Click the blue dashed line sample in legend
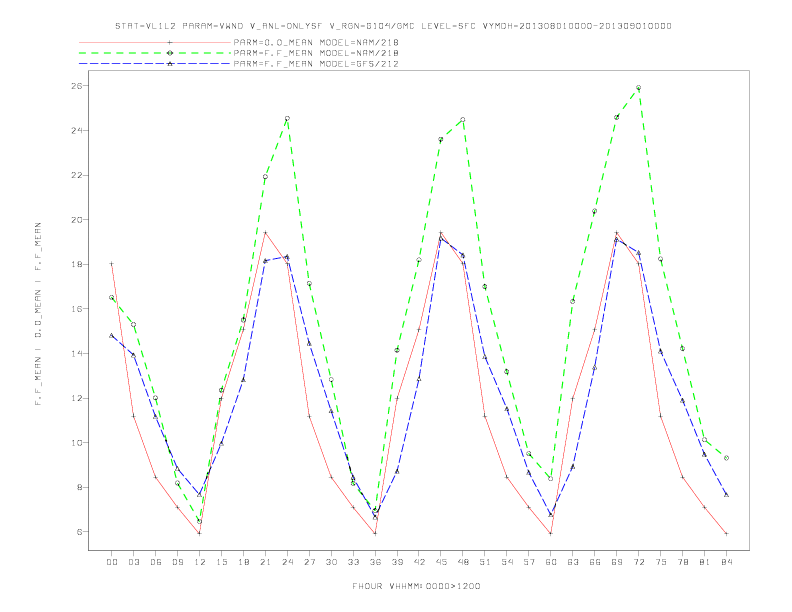Image resolution: width=792 pixels, height=612 pixels. coord(155,64)
